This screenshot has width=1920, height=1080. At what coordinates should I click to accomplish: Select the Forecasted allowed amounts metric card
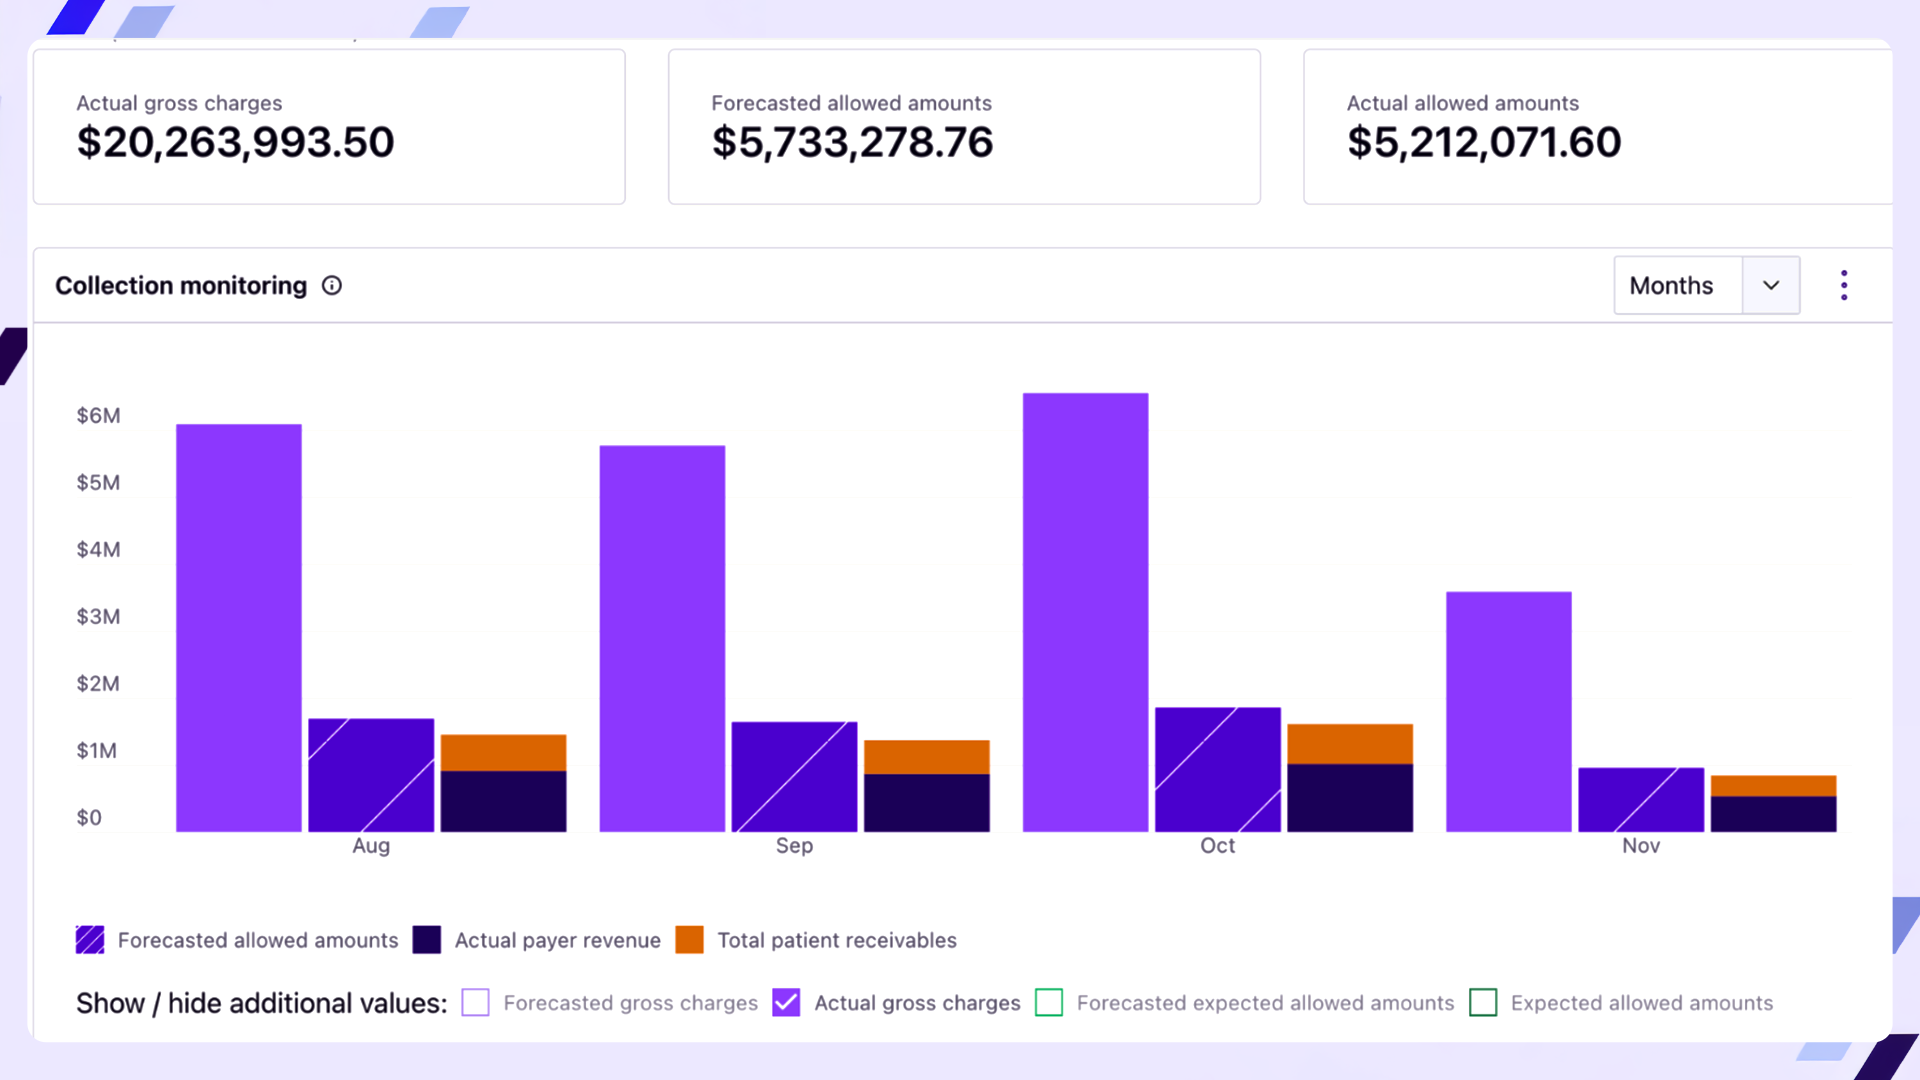coord(963,126)
